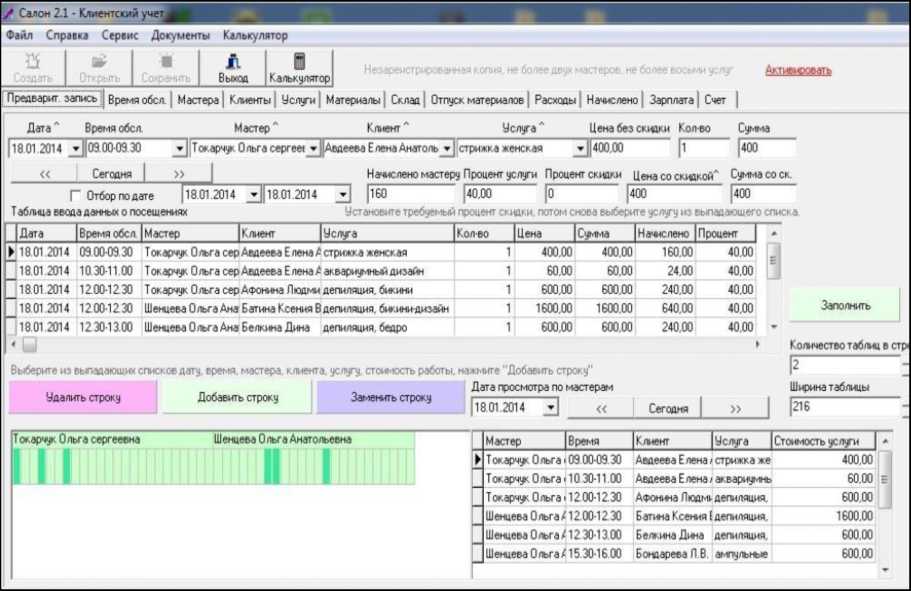Open the second filter date dropdown arrow
Image resolution: width=911 pixels, height=591 pixels.
pyautogui.click(x=343, y=195)
